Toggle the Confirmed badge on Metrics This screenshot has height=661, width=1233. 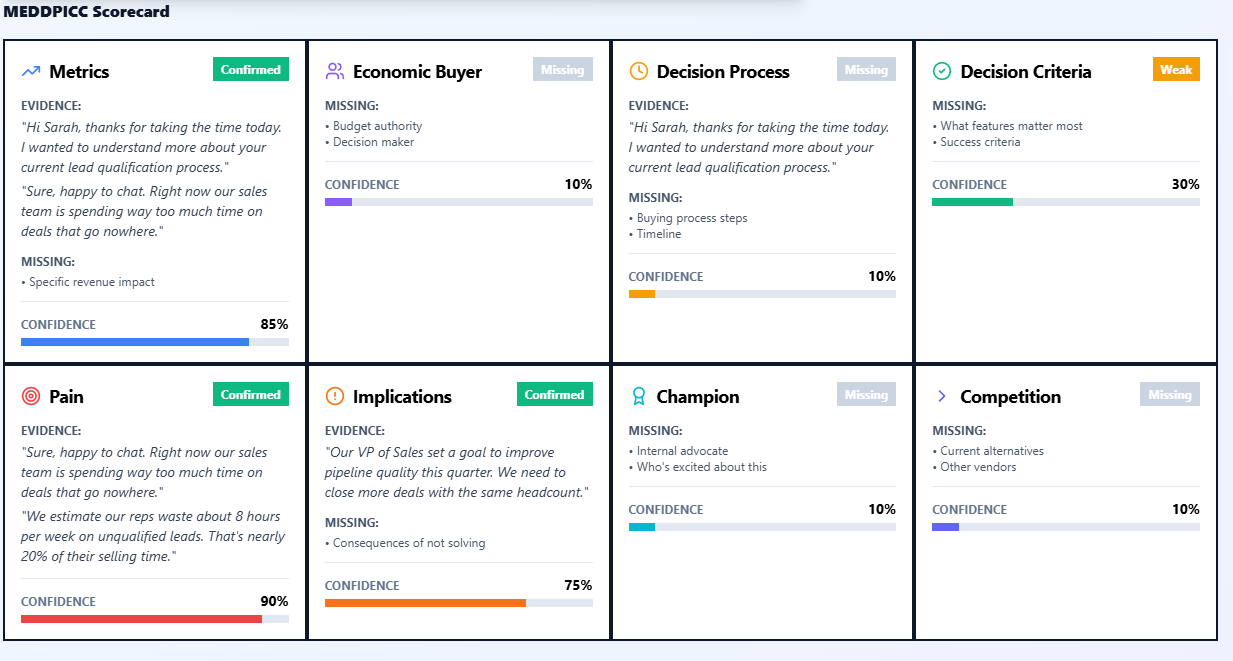(x=250, y=69)
